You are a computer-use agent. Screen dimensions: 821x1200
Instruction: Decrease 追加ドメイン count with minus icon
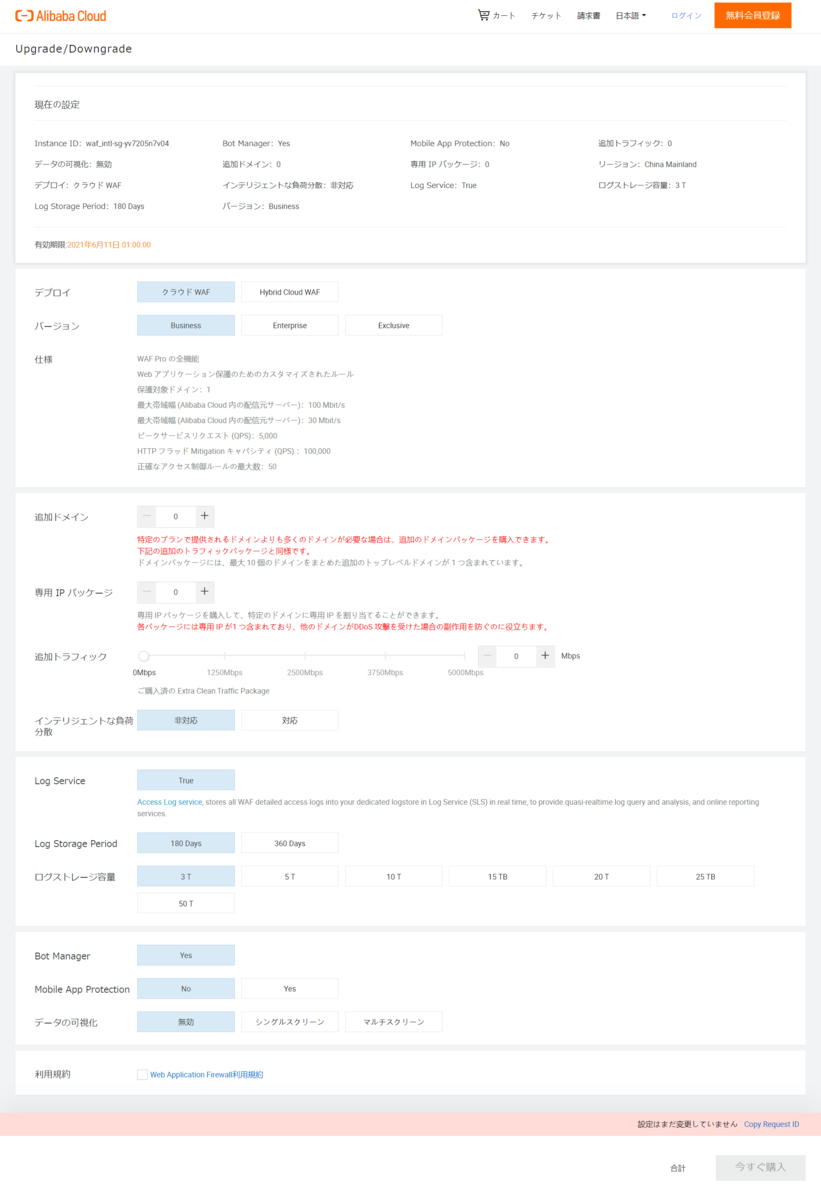pyautogui.click(x=147, y=516)
